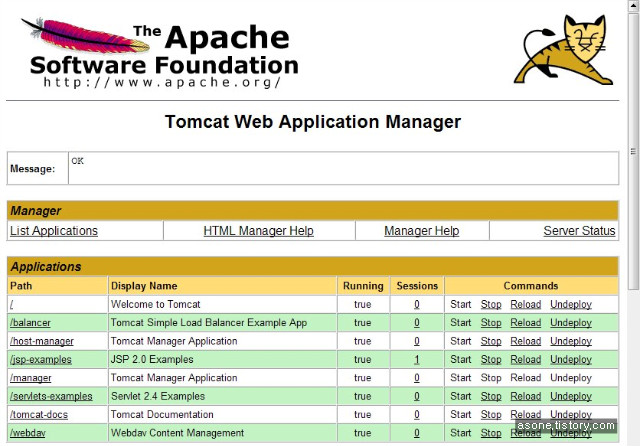Open the Manager Help link

tap(422, 231)
